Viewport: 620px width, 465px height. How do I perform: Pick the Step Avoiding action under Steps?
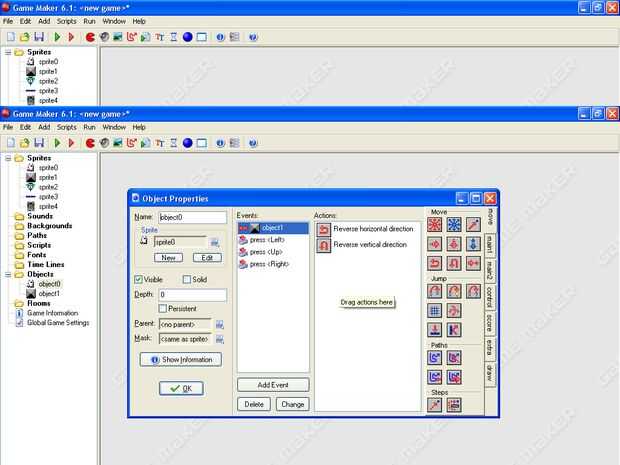click(454, 405)
